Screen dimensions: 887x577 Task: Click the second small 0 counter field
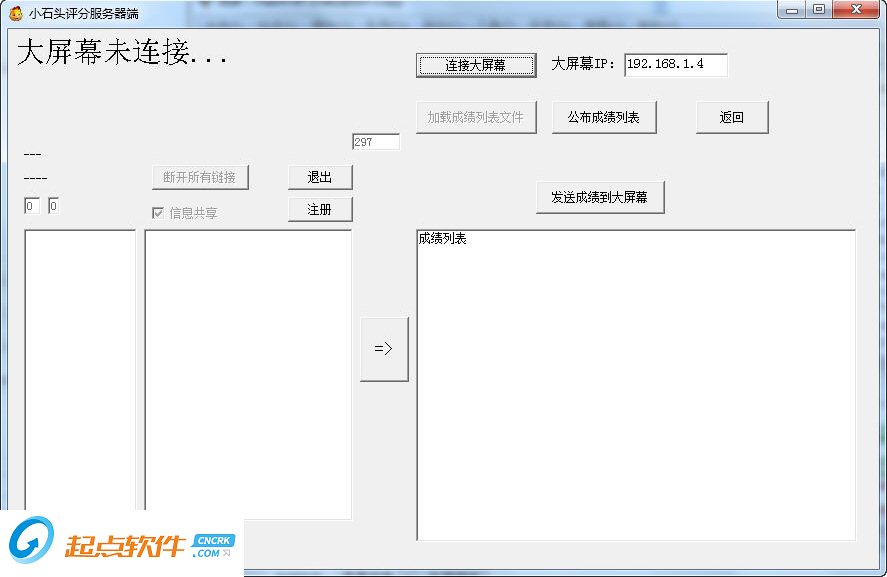(x=53, y=205)
